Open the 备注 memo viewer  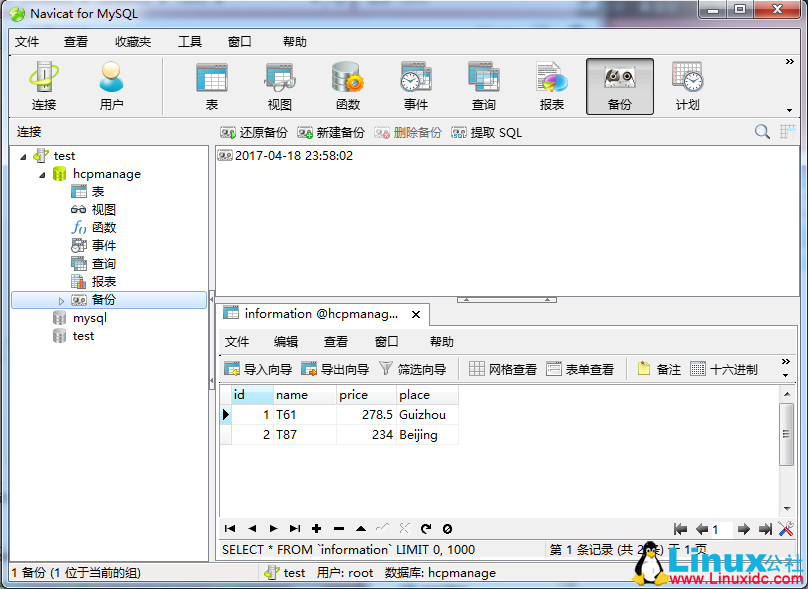(x=659, y=369)
